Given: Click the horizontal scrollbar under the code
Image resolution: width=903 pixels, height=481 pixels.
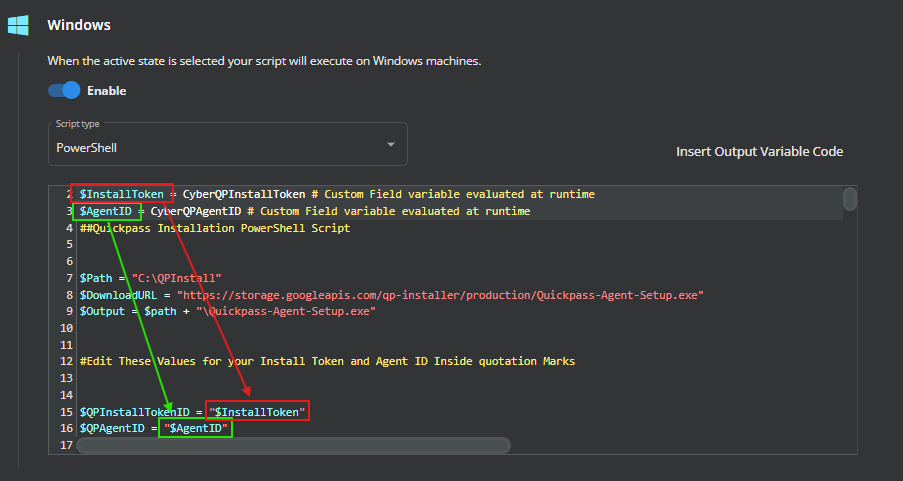Looking at the screenshot, I should click(x=293, y=445).
